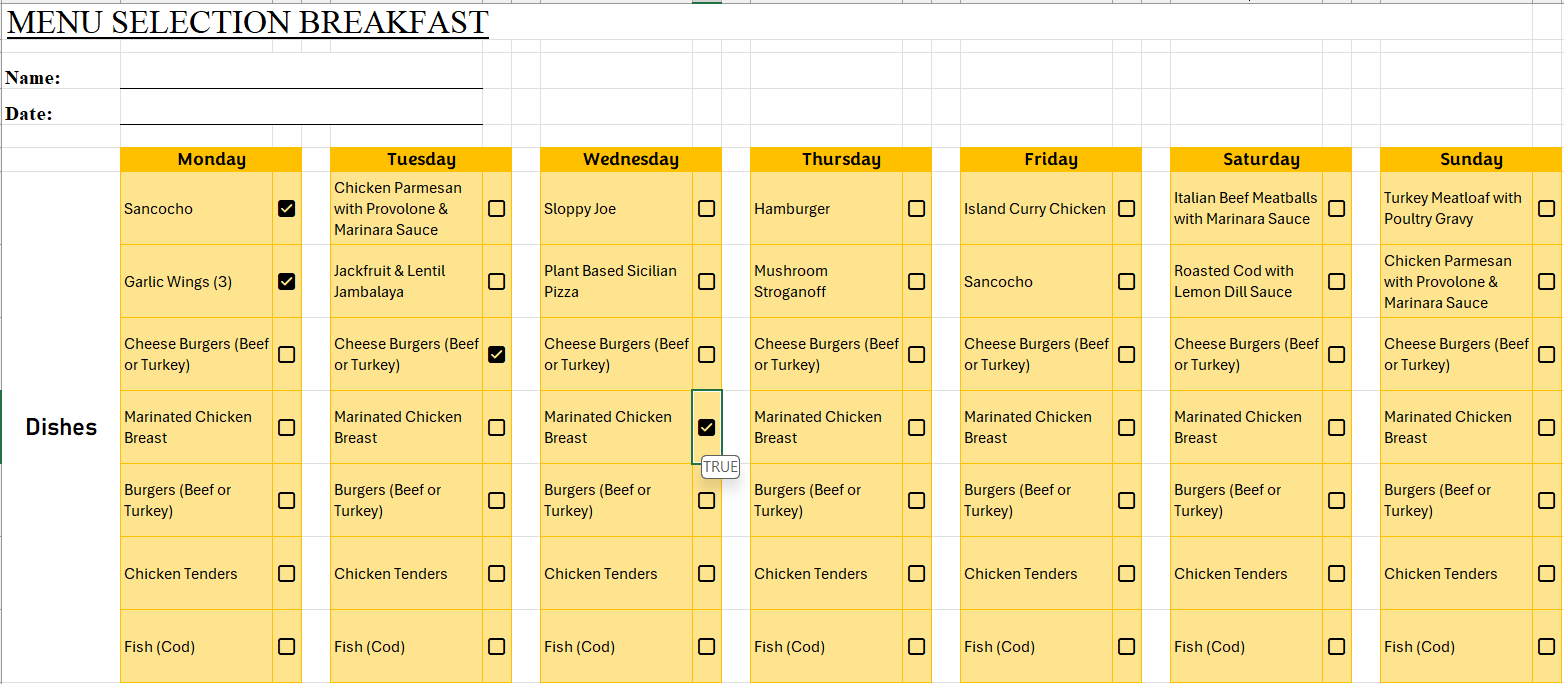The width and height of the screenshot is (1564, 684).
Task: Enable Saturday's Italian Beef Meatballs checkbox
Action: [x=1337, y=209]
